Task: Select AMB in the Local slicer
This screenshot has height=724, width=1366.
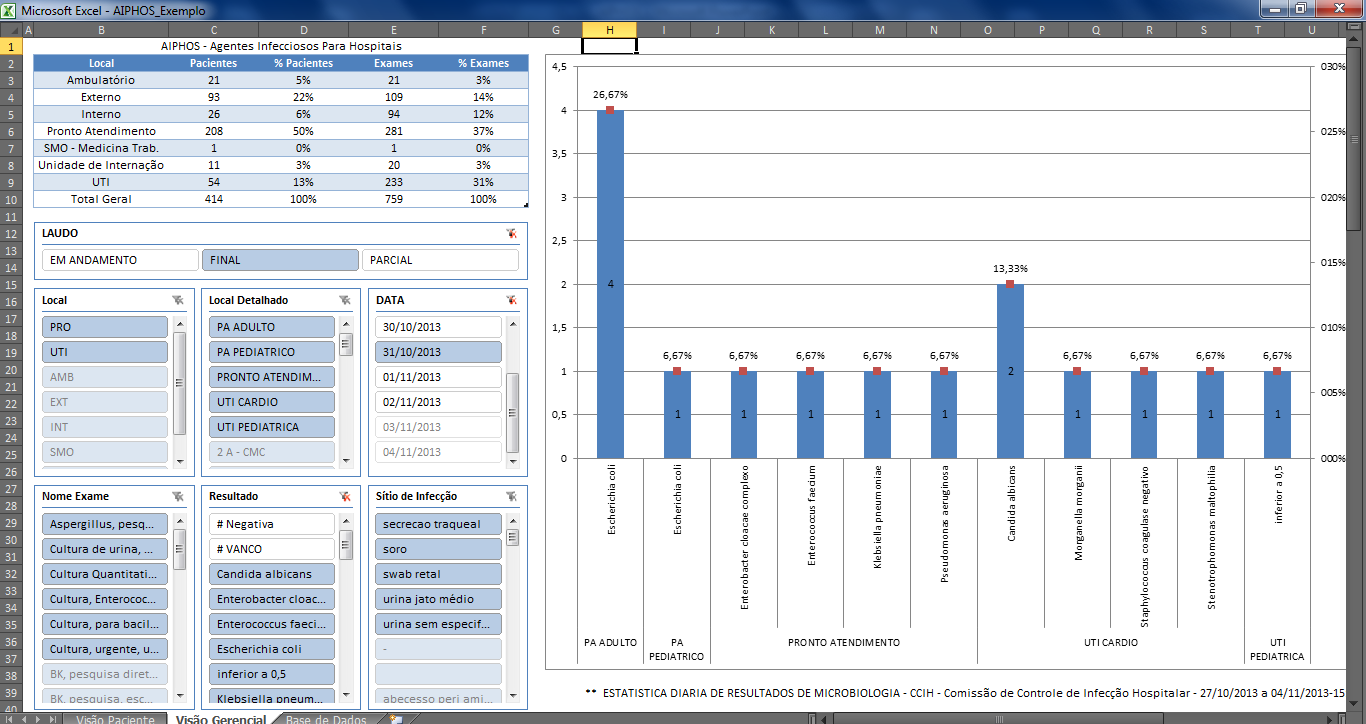Action: tap(105, 377)
